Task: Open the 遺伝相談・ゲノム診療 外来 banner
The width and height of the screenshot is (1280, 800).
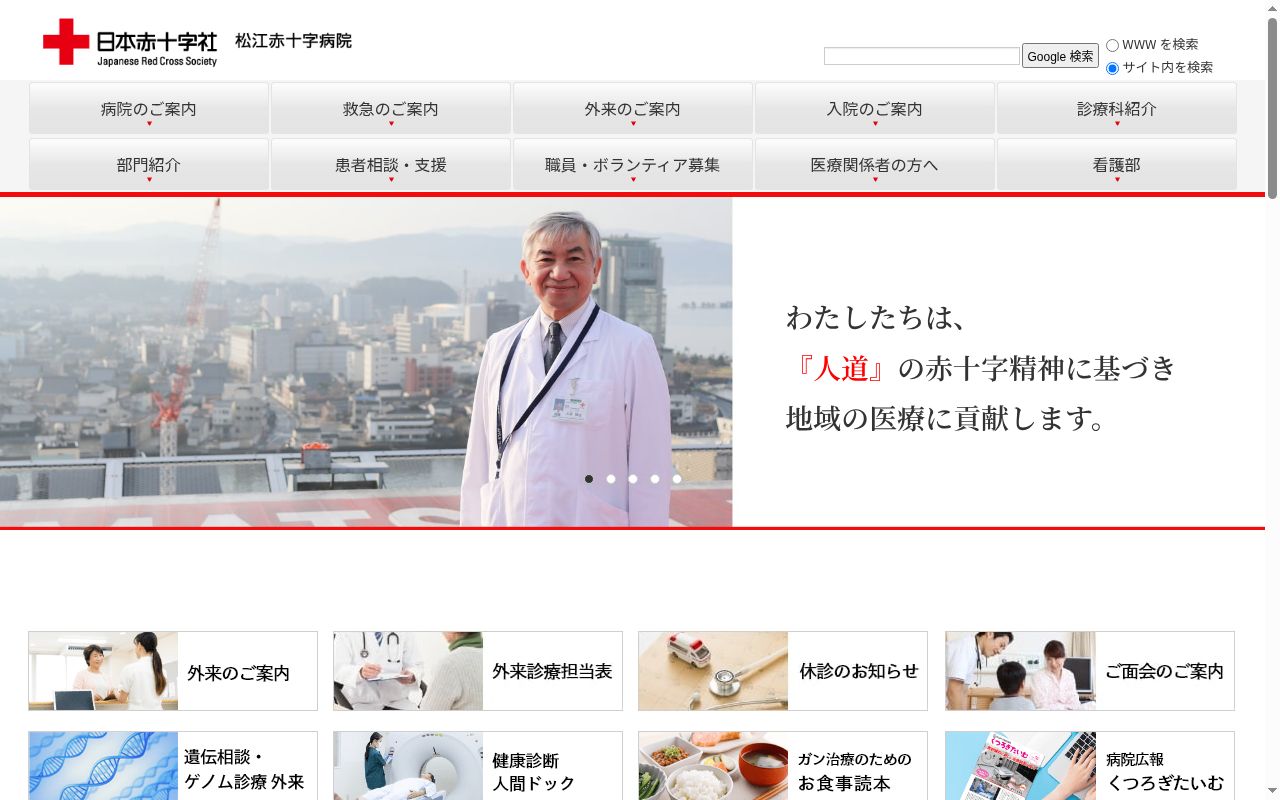Action: [x=173, y=766]
